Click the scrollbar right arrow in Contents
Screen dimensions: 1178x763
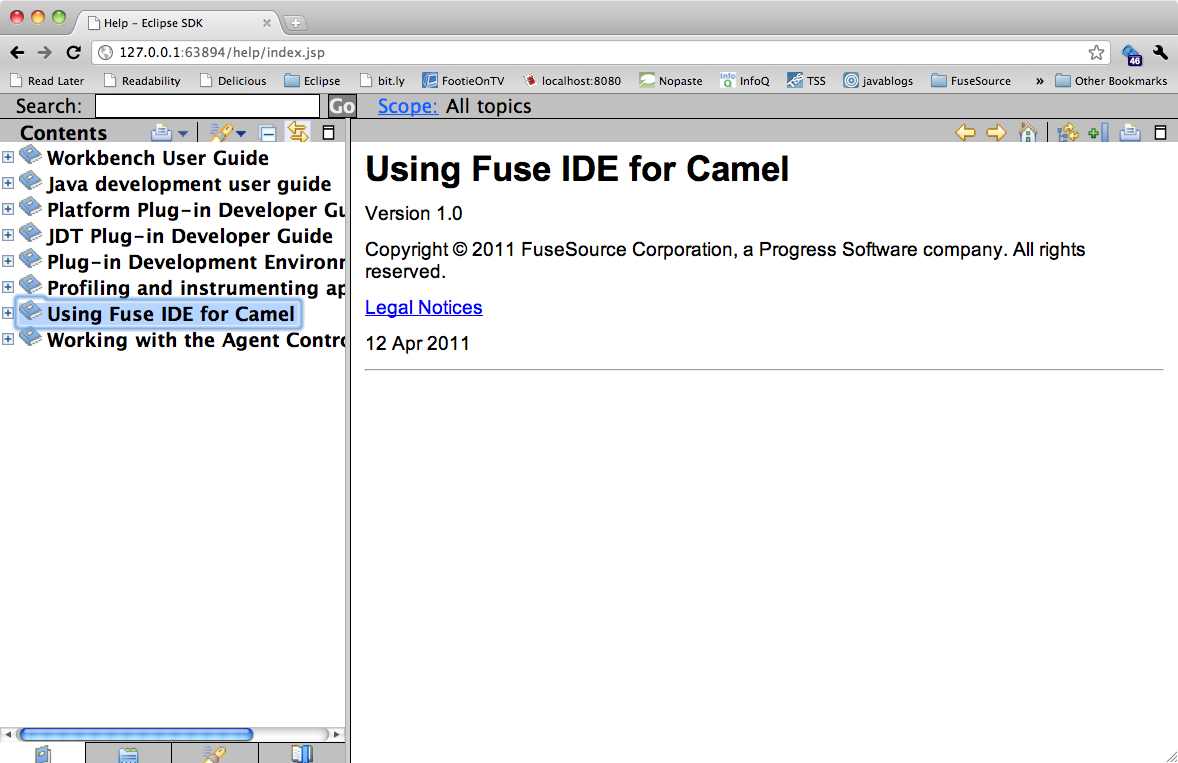[337, 734]
